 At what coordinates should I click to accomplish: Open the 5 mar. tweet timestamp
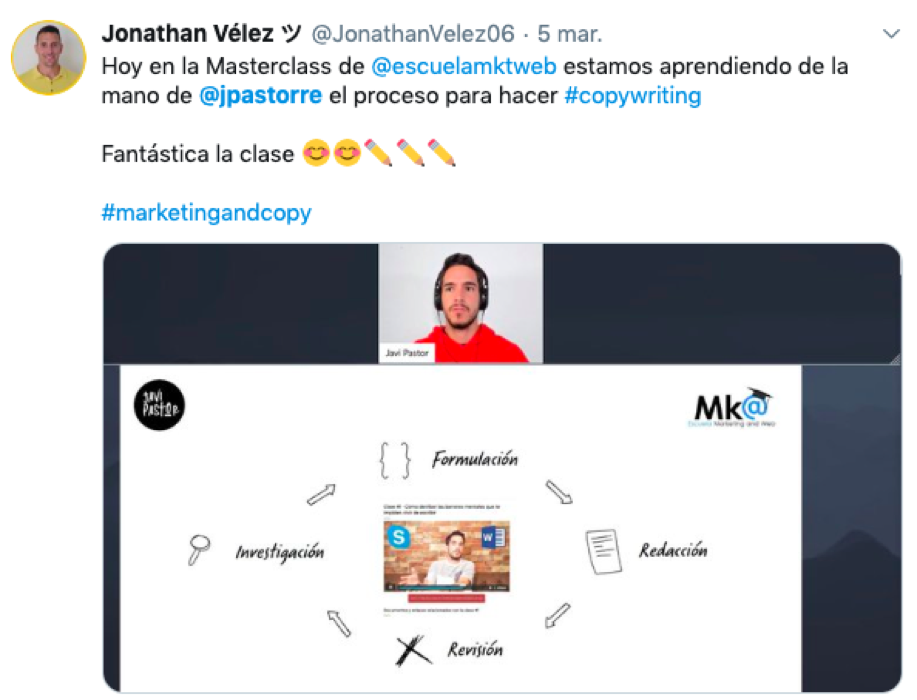click(570, 34)
